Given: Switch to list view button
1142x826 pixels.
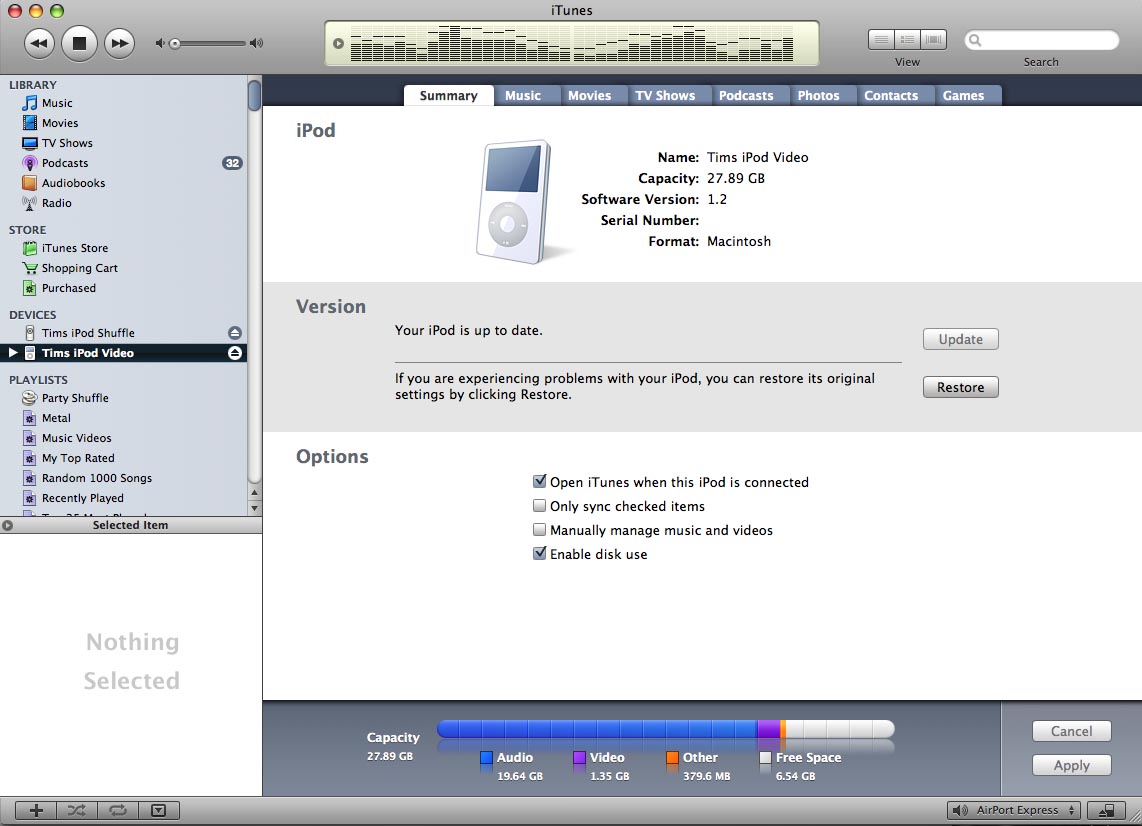Looking at the screenshot, I should [x=881, y=39].
